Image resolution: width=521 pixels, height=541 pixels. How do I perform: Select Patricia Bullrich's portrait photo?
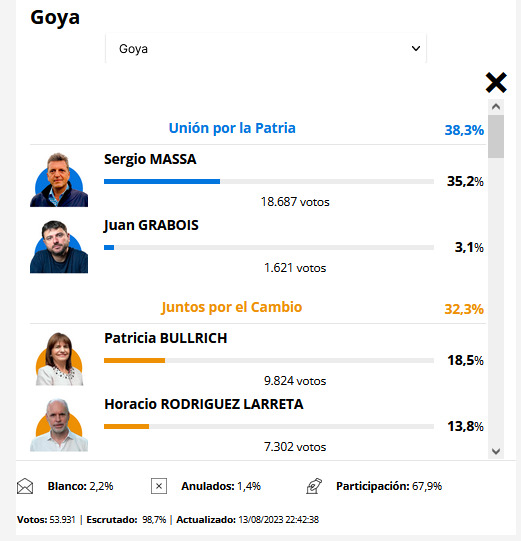(x=59, y=359)
